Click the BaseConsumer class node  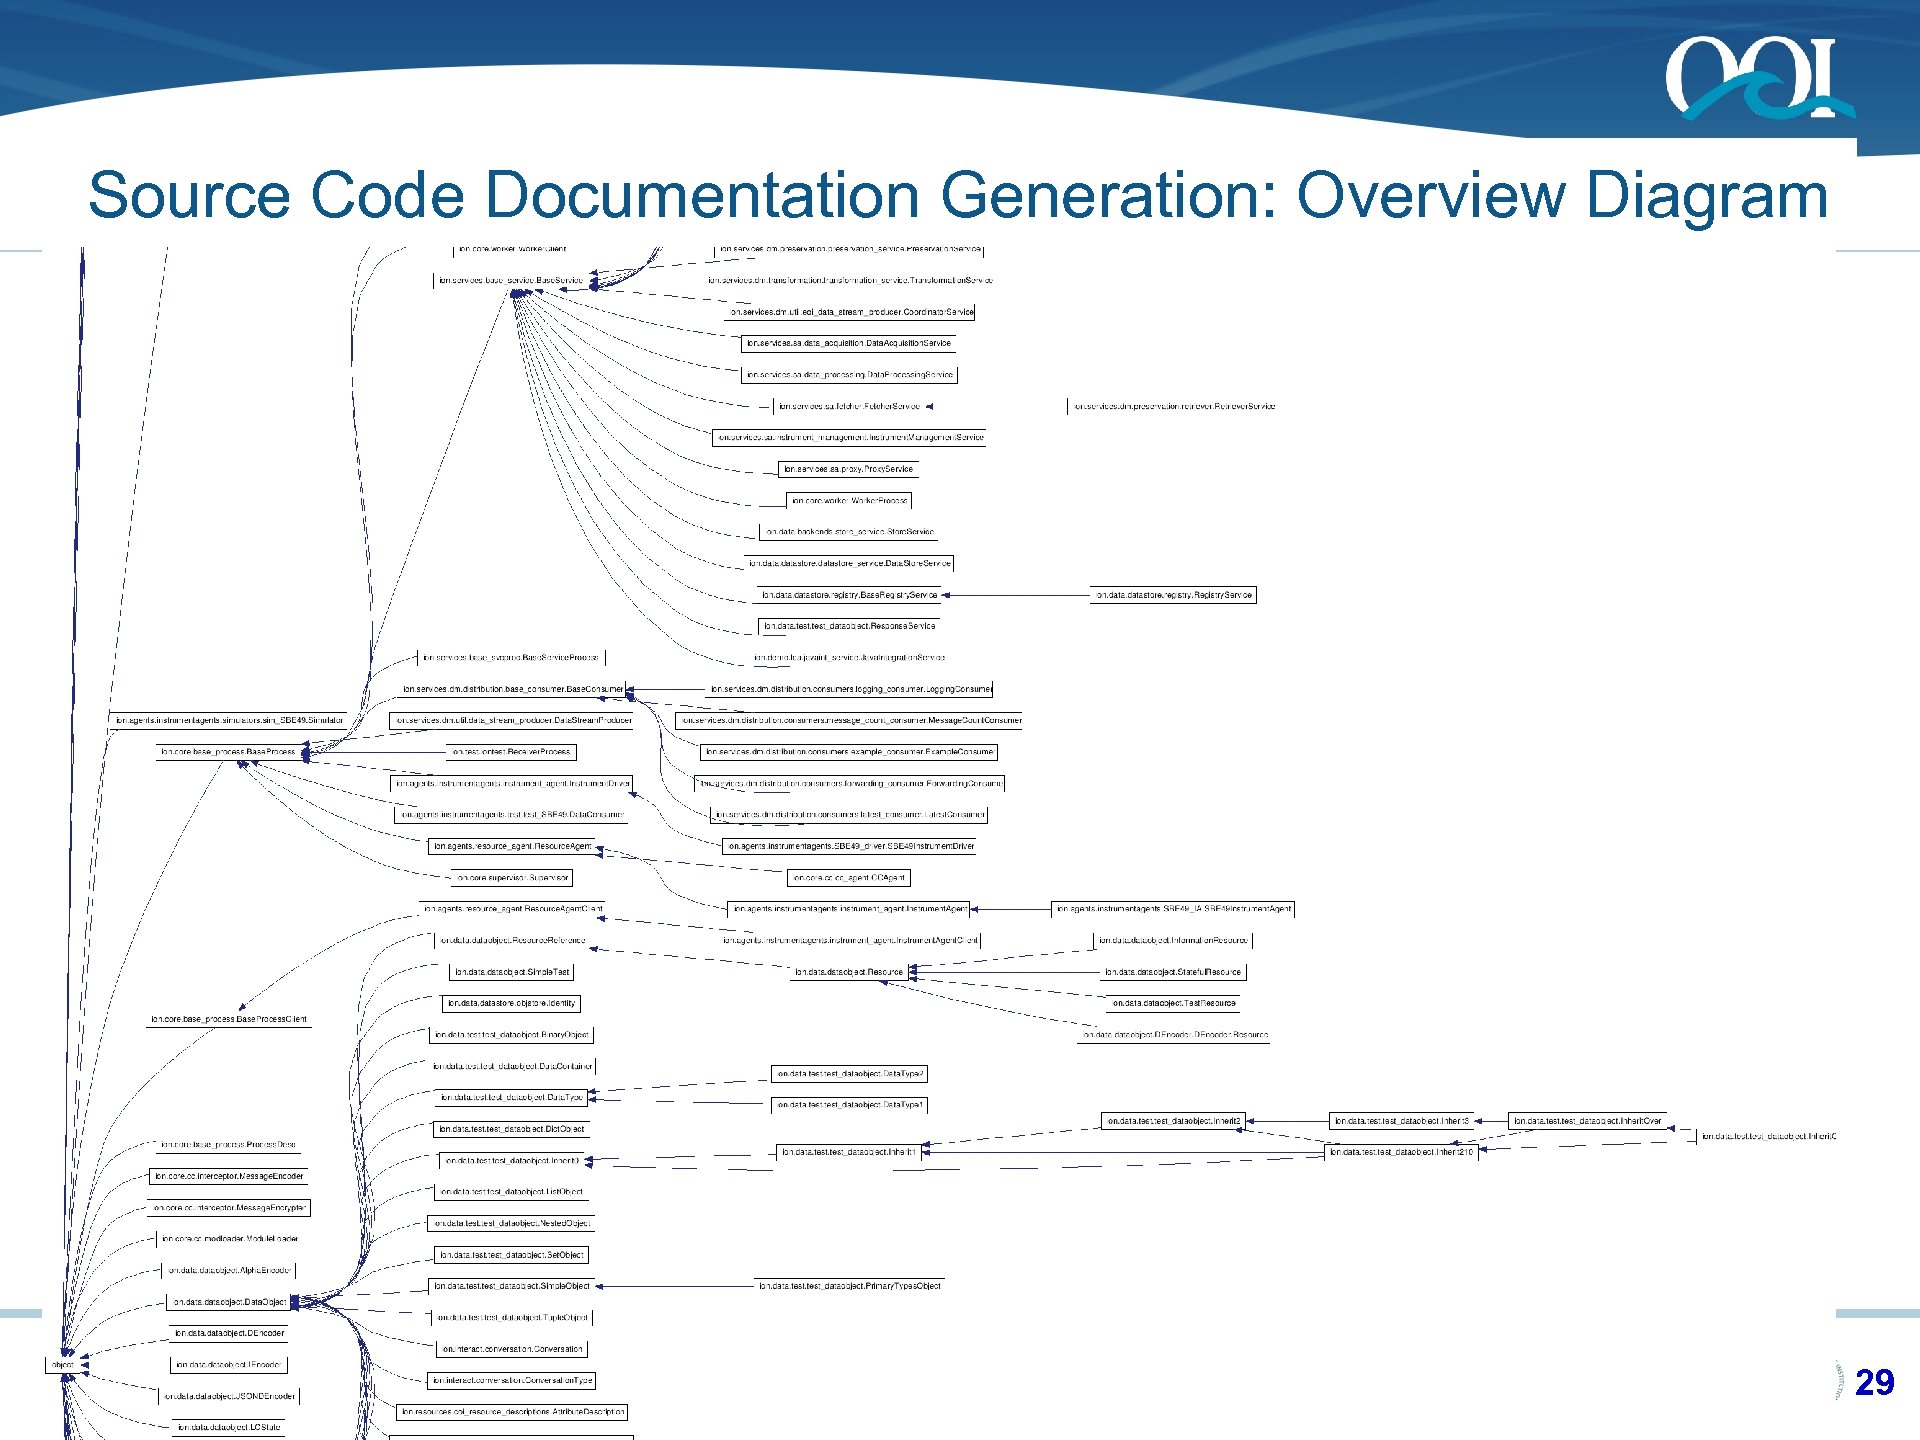tap(513, 689)
